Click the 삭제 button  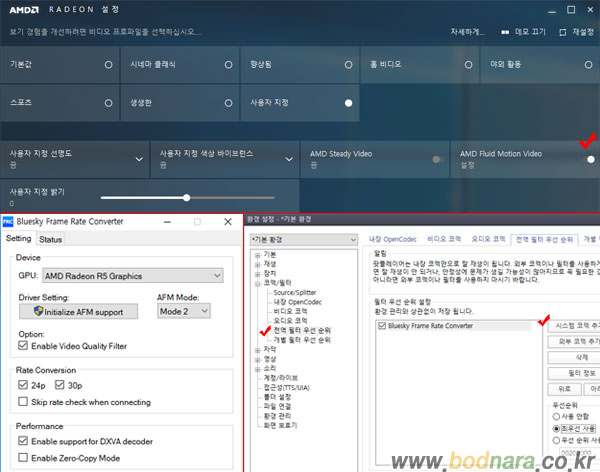click(574, 358)
